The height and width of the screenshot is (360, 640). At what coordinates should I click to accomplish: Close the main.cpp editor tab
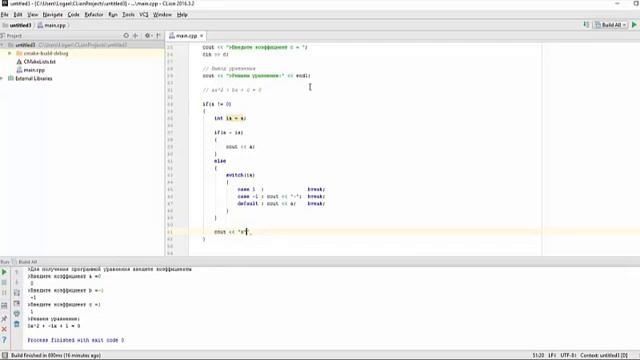pos(201,36)
